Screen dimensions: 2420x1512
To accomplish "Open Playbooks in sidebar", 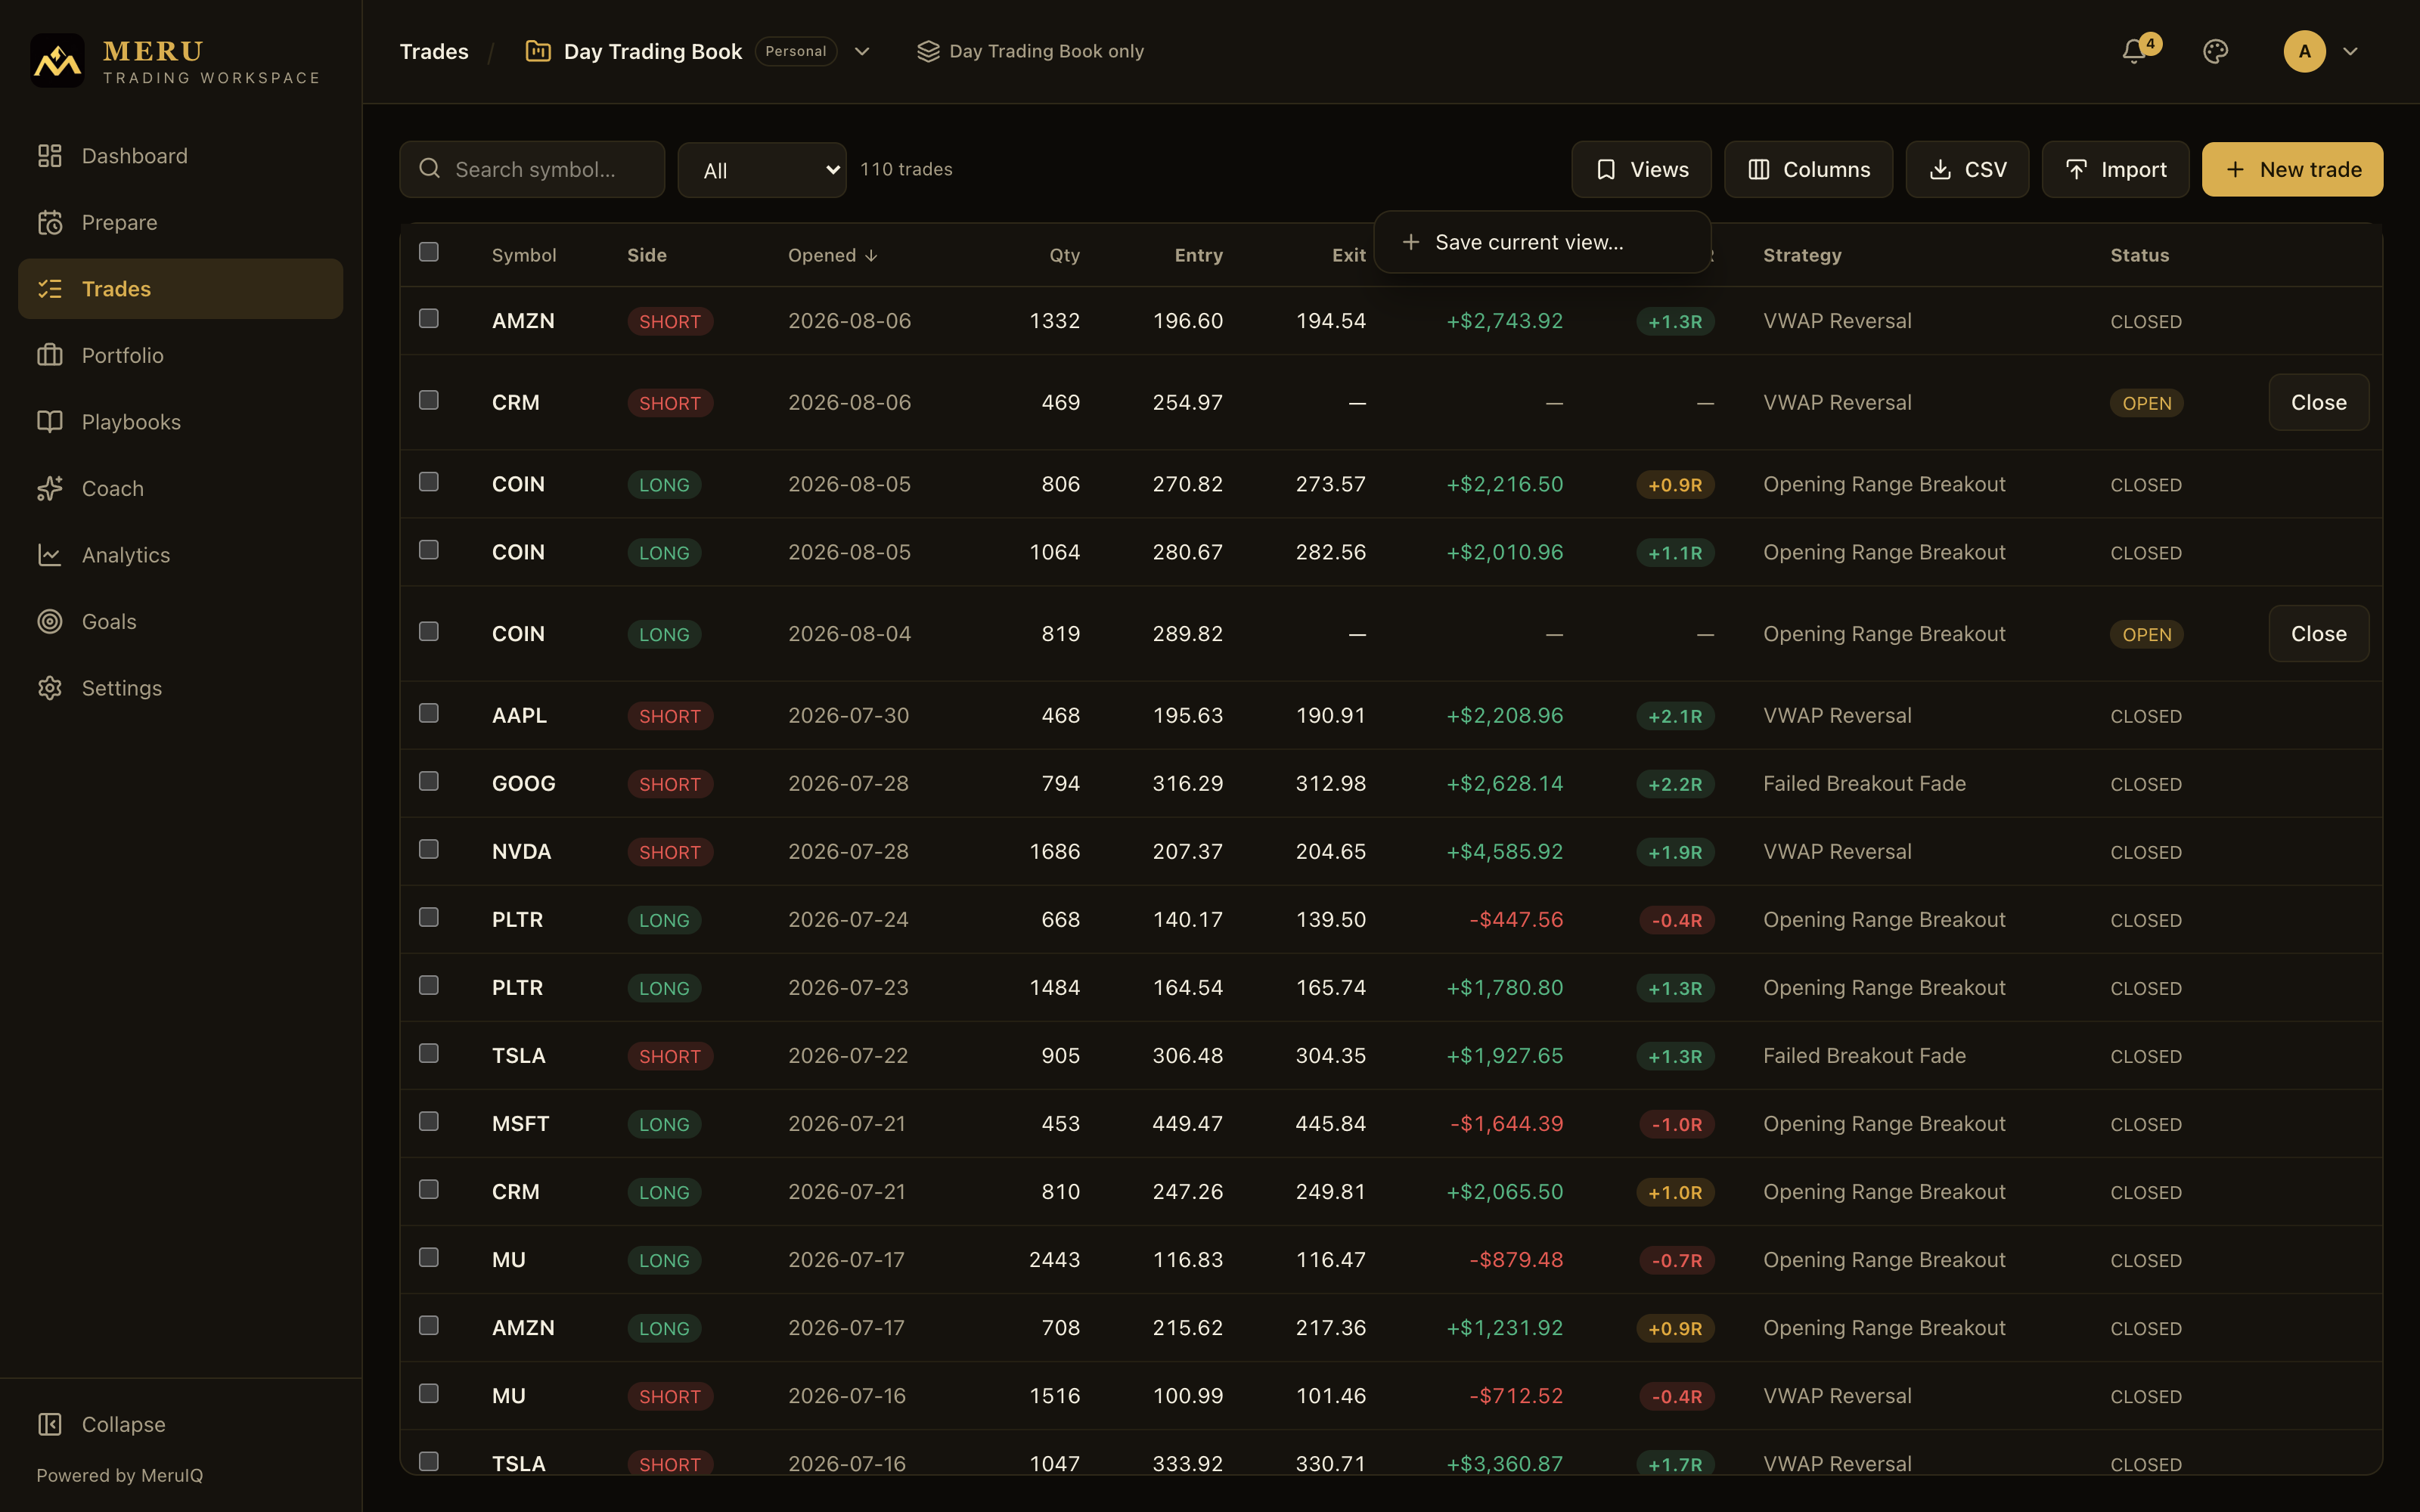I will tap(180, 422).
